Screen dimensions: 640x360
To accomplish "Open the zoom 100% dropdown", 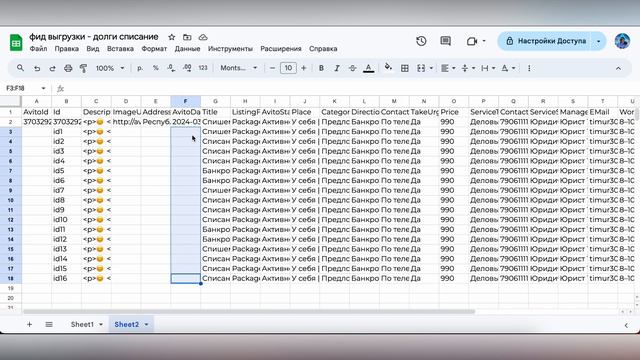I will (109, 68).
